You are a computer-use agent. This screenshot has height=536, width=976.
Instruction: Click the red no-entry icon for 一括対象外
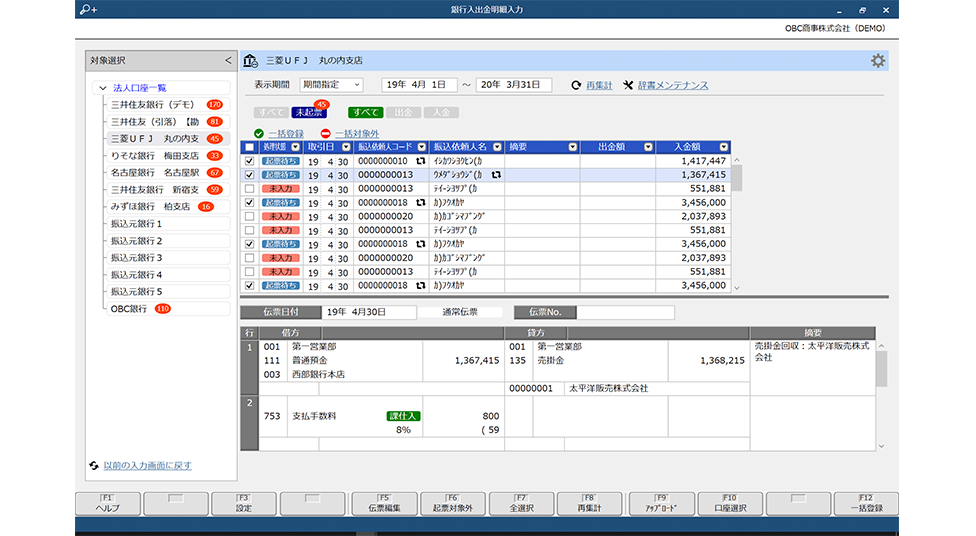[x=326, y=133]
